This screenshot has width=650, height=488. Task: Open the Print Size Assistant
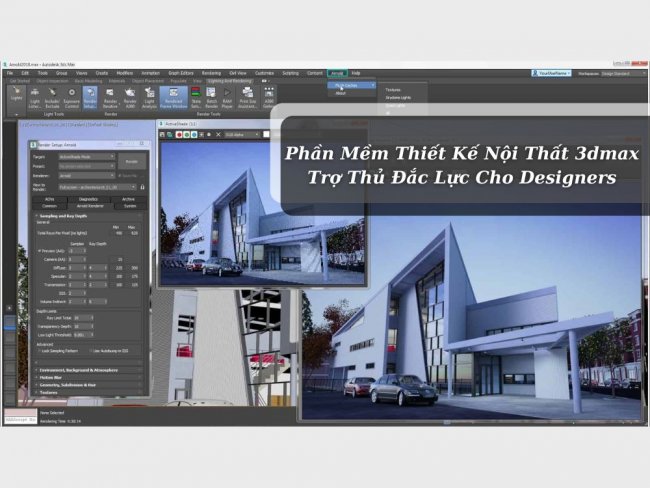coord(247,98)
